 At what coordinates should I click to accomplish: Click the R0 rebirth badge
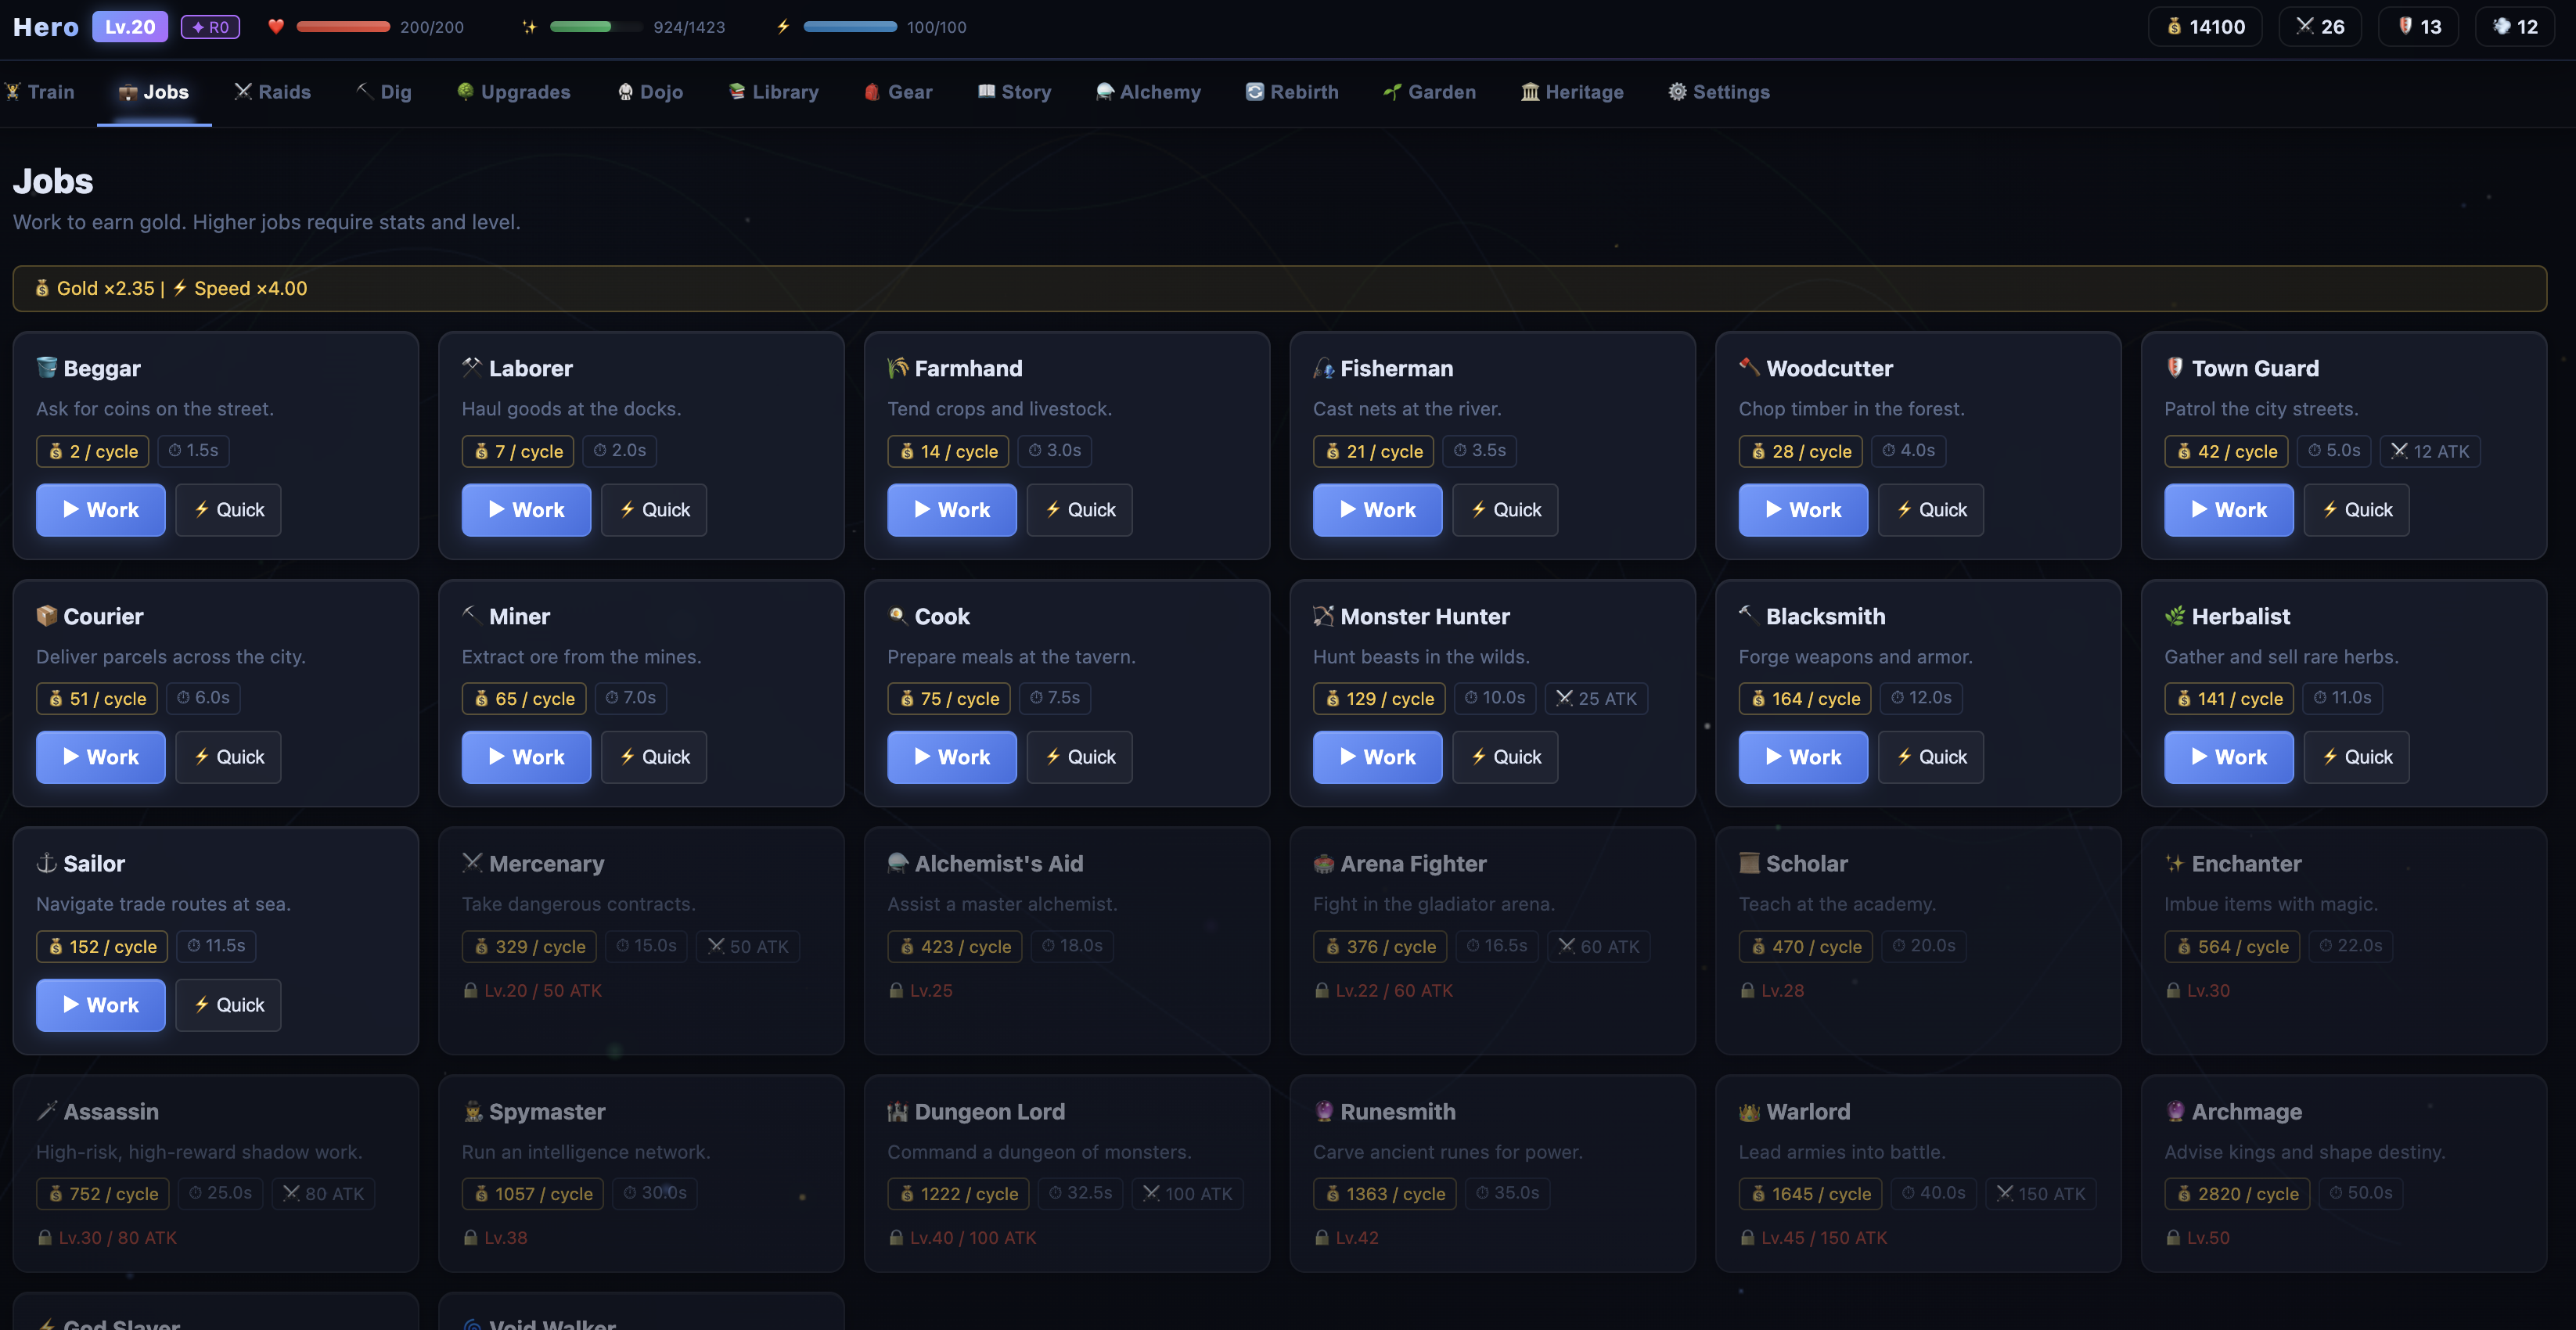click(x=210, y=27)
